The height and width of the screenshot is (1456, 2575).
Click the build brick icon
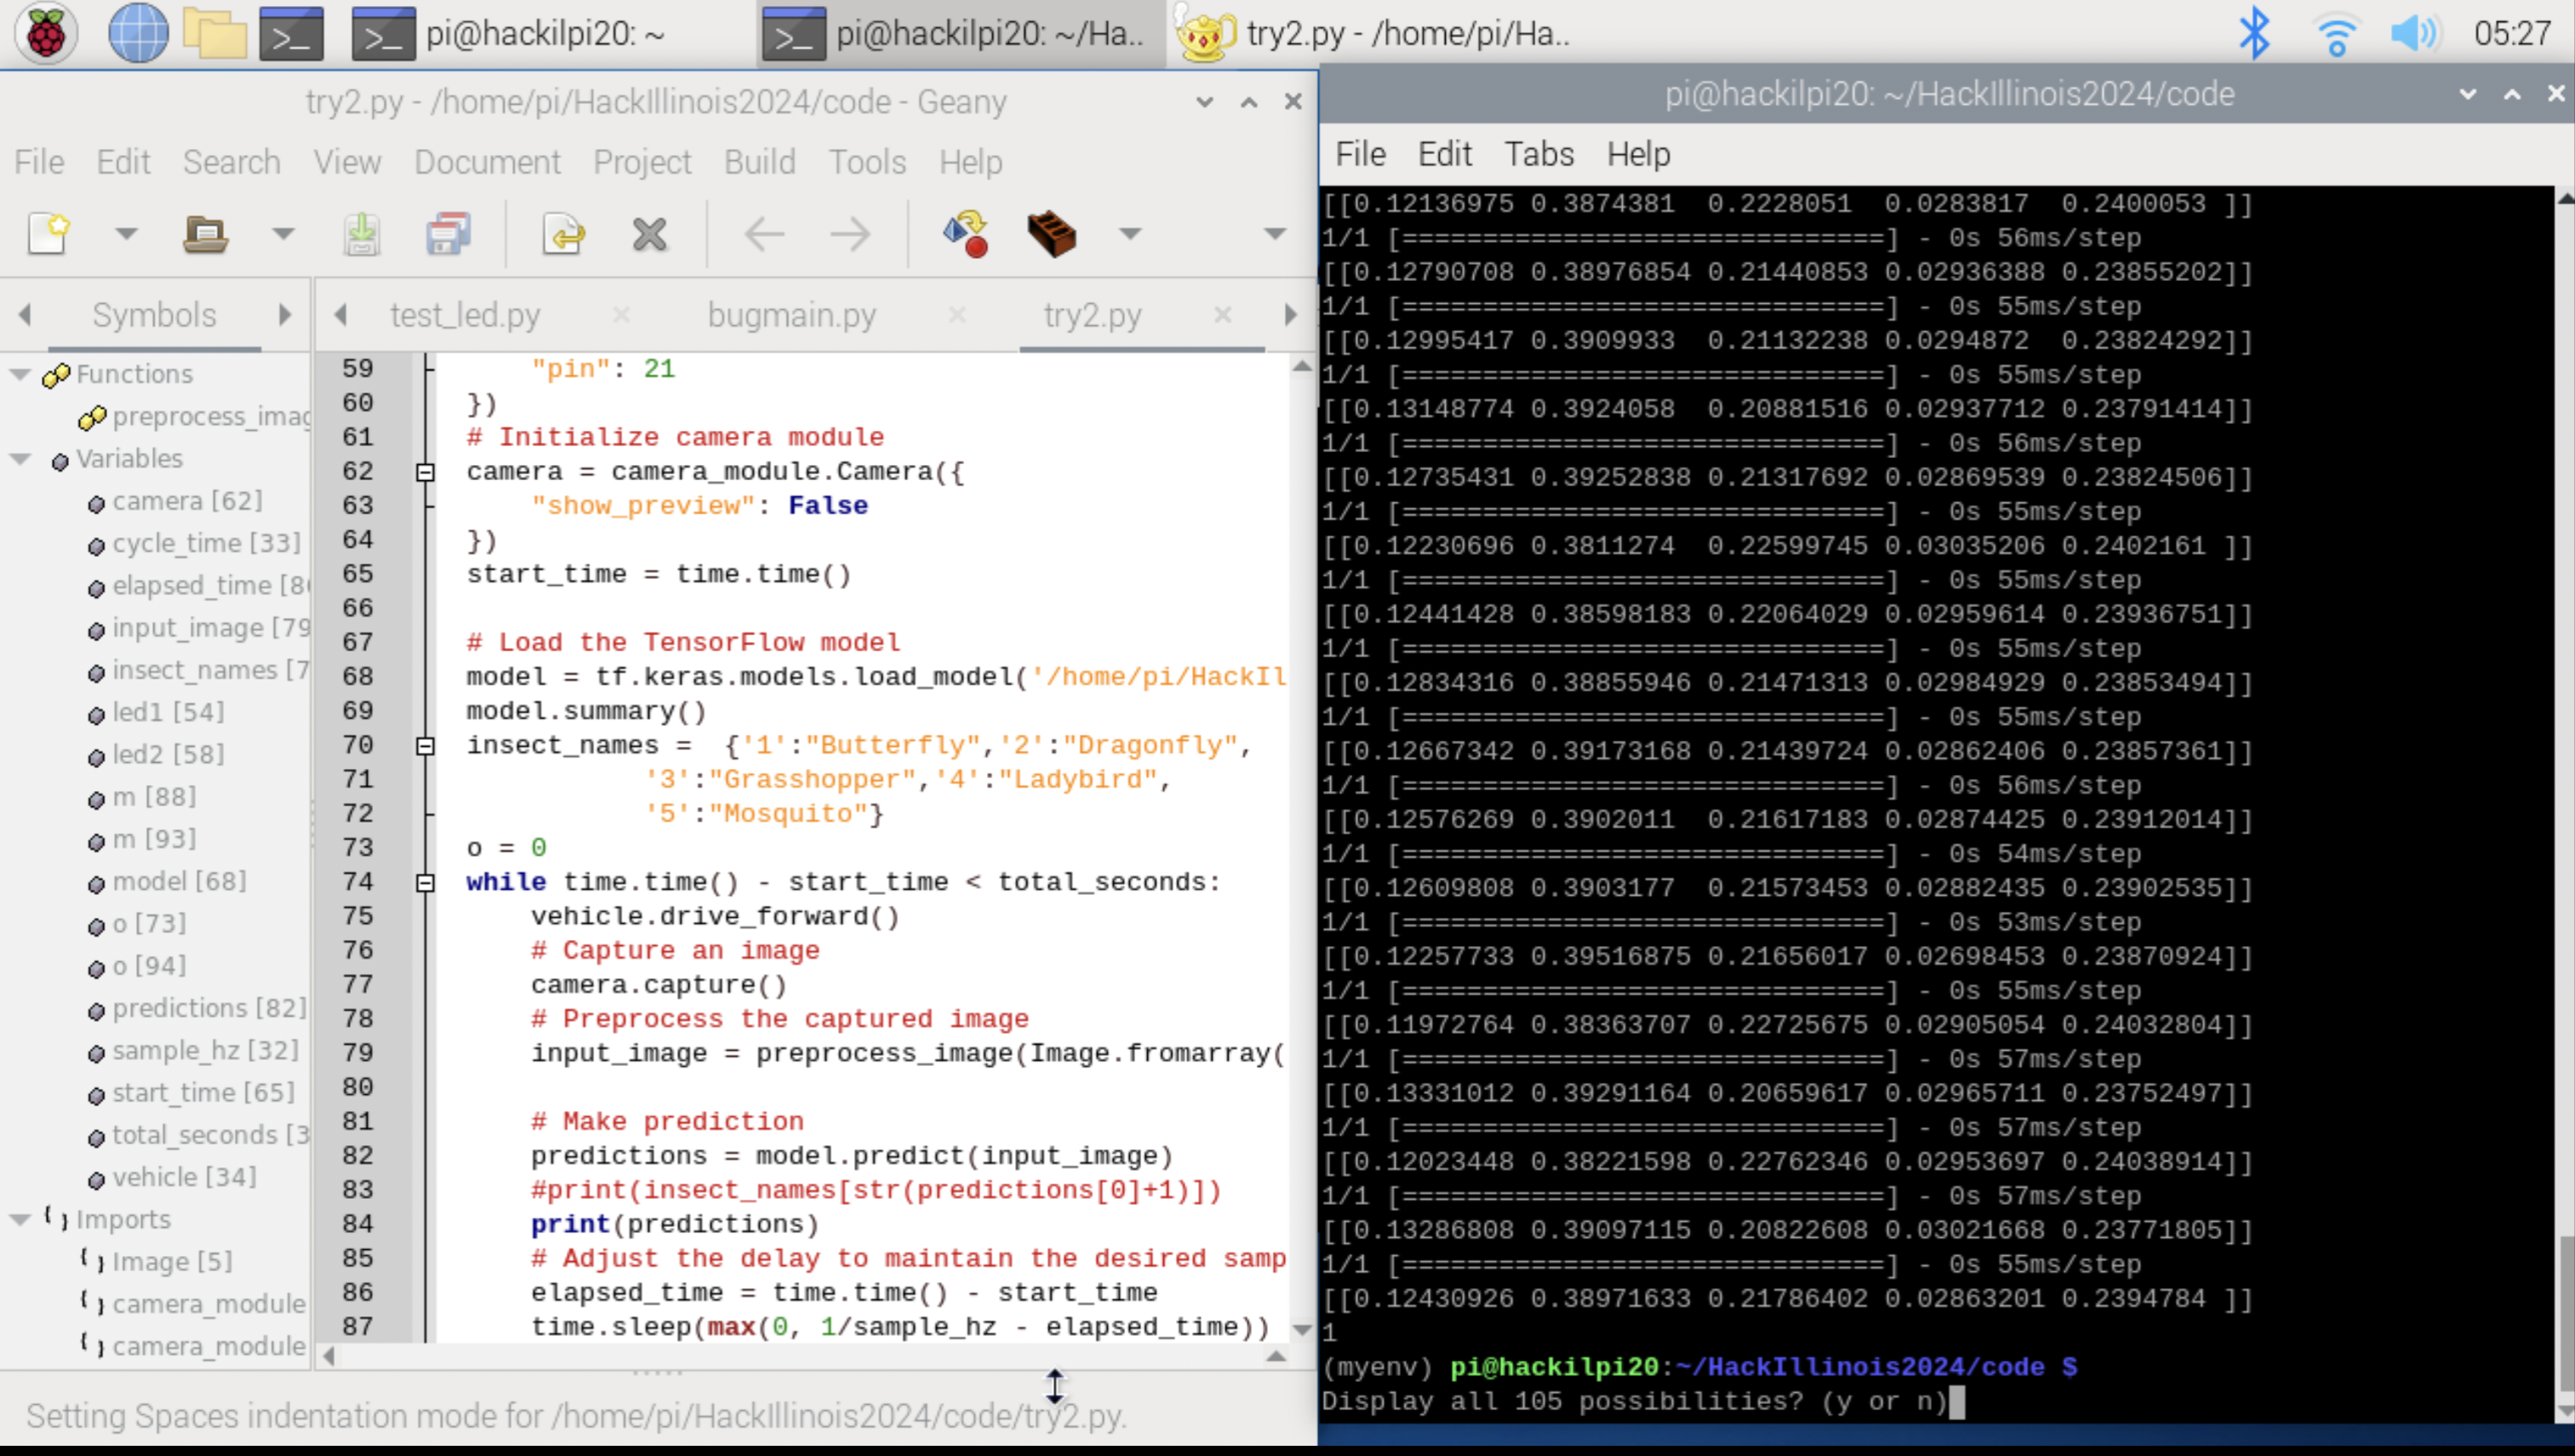click(1051, 234)
